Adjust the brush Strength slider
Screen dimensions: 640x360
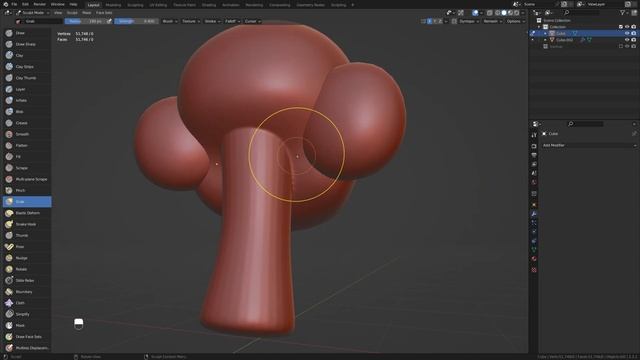(x=137, y=21)
